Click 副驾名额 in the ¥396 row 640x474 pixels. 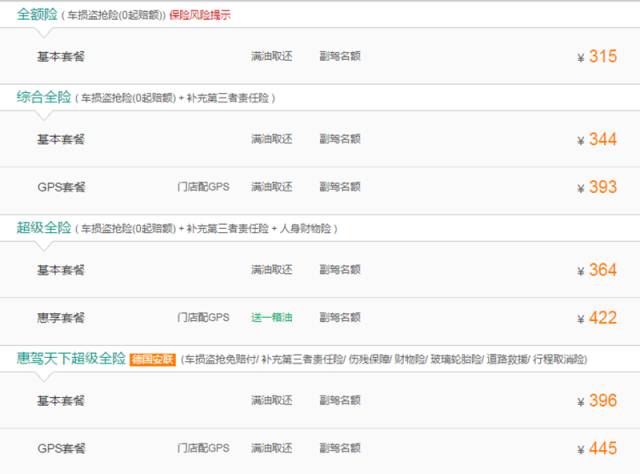340,400
